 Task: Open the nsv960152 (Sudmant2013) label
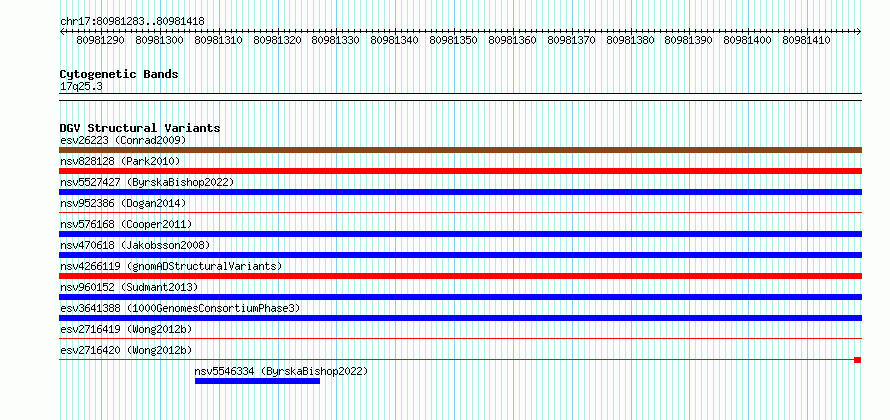pos(129,287)
